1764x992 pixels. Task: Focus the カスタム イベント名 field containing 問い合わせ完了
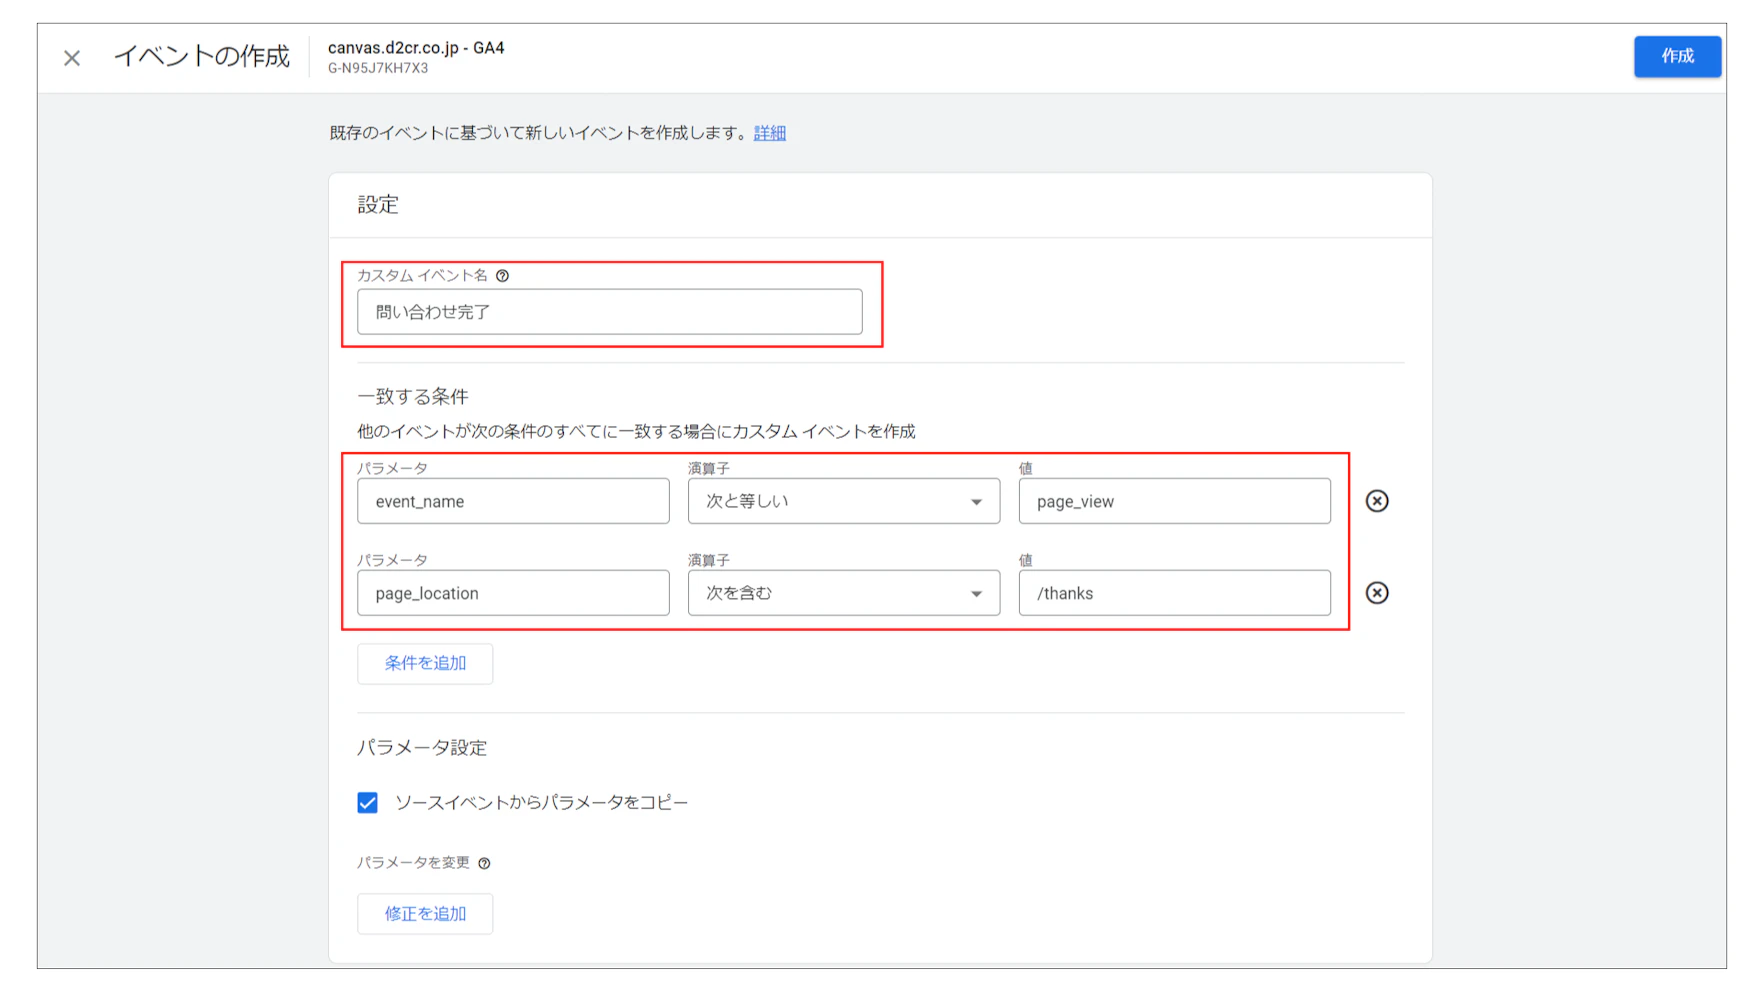pyautogui.click(x=610, y=312)
